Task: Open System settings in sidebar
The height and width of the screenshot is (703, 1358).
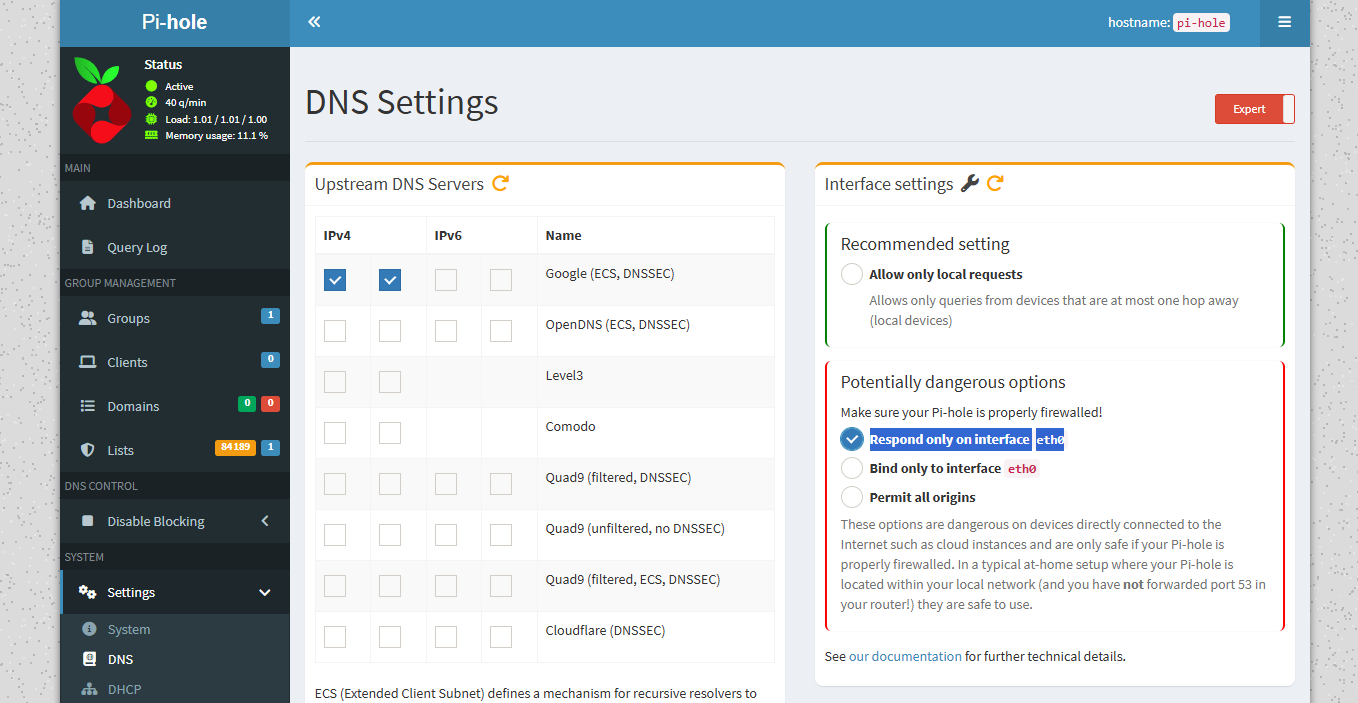Action: [x=128, y=629]
